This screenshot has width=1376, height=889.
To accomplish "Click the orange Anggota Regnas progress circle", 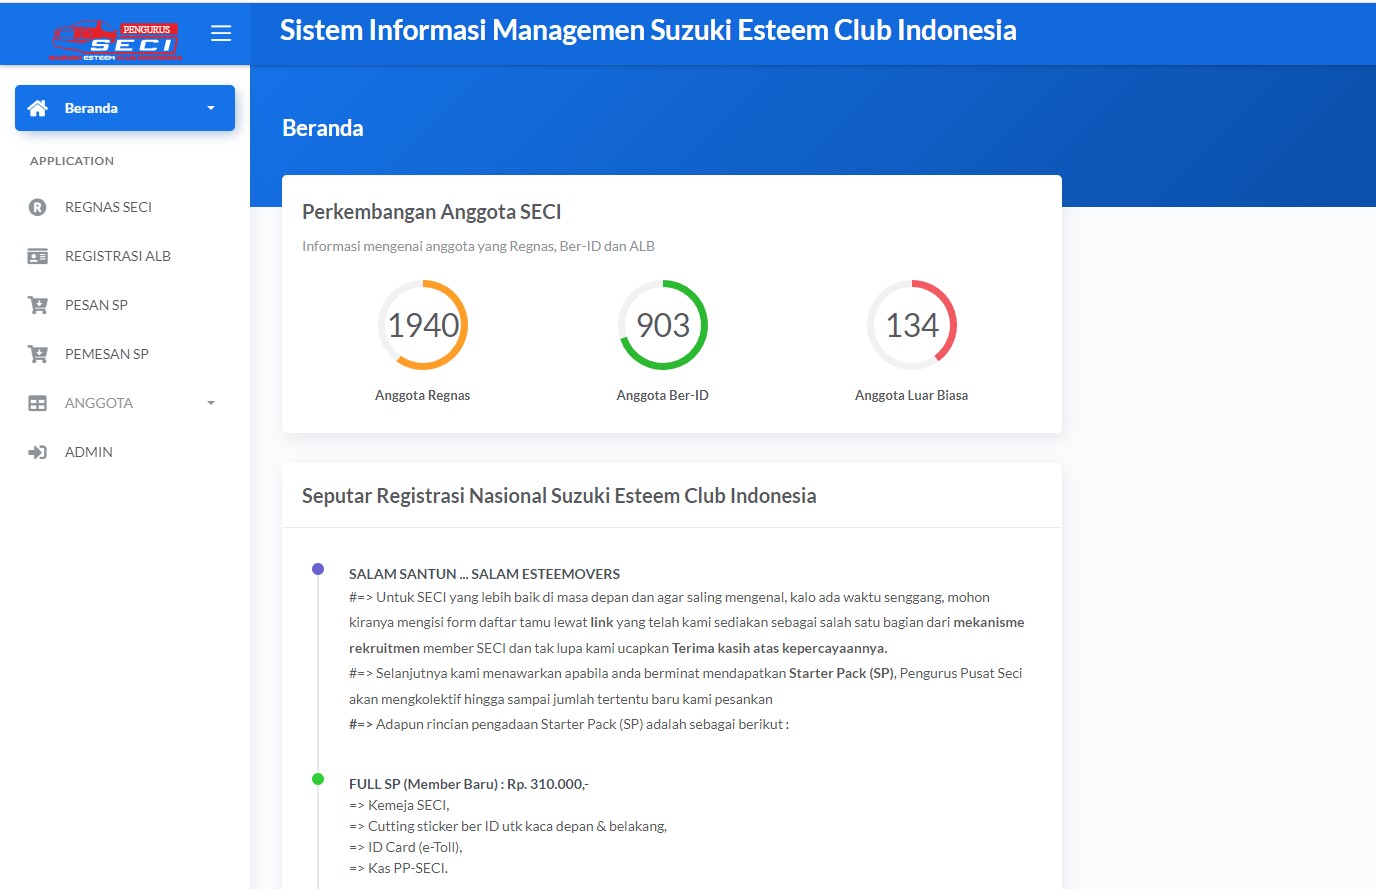I will pos(423,325).
